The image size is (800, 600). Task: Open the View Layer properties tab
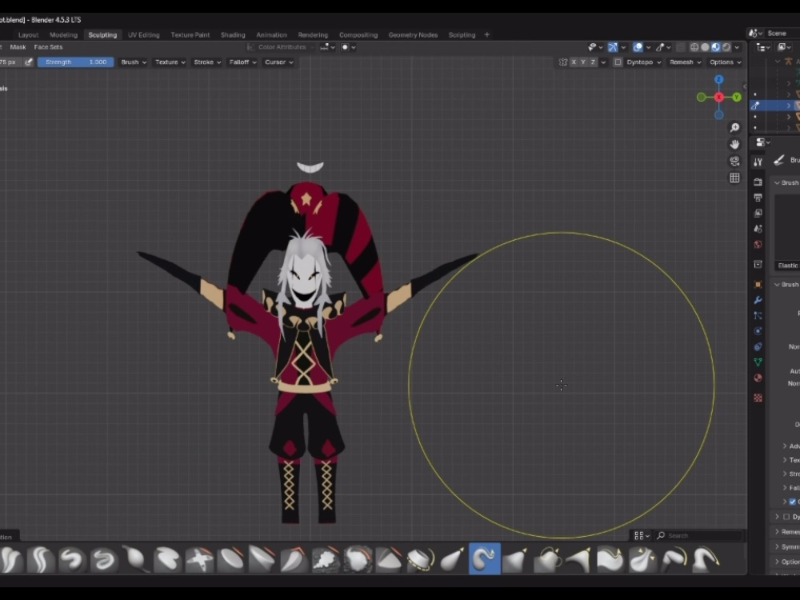point(758,213)
